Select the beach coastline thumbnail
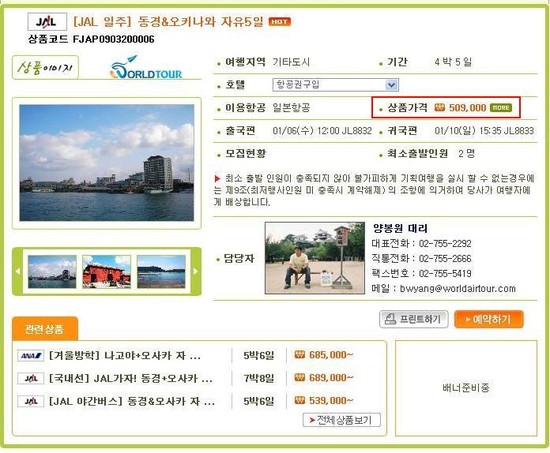The image size is (550, 453). point(161,272)
